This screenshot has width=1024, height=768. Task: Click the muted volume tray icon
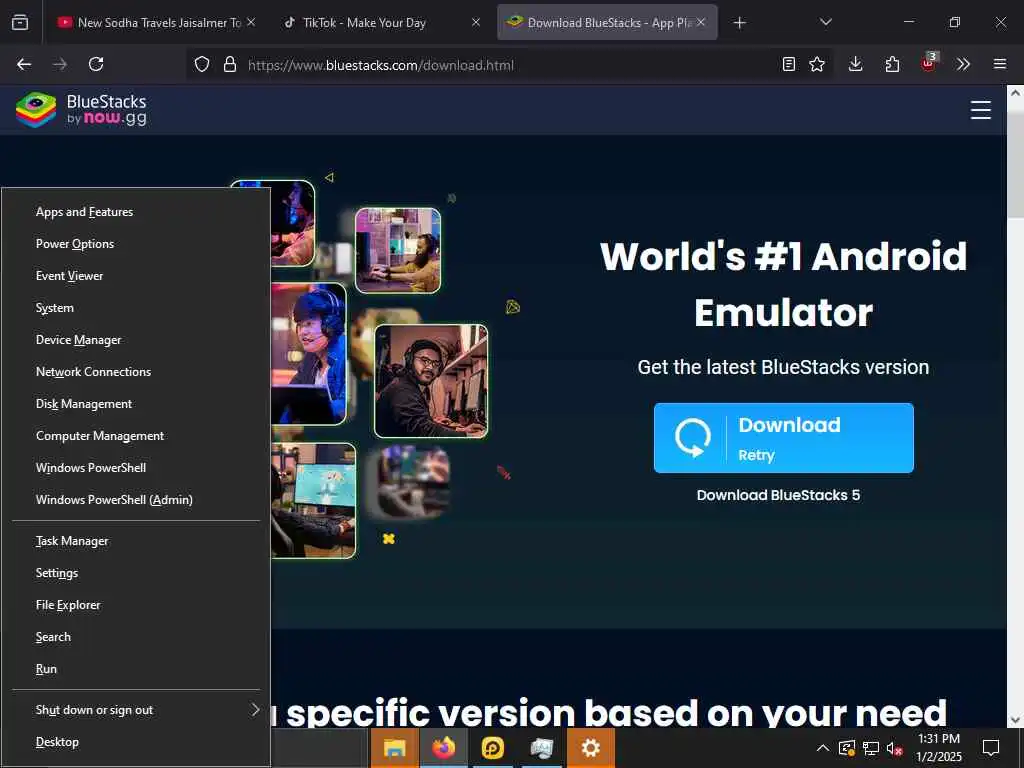[895, 748]
